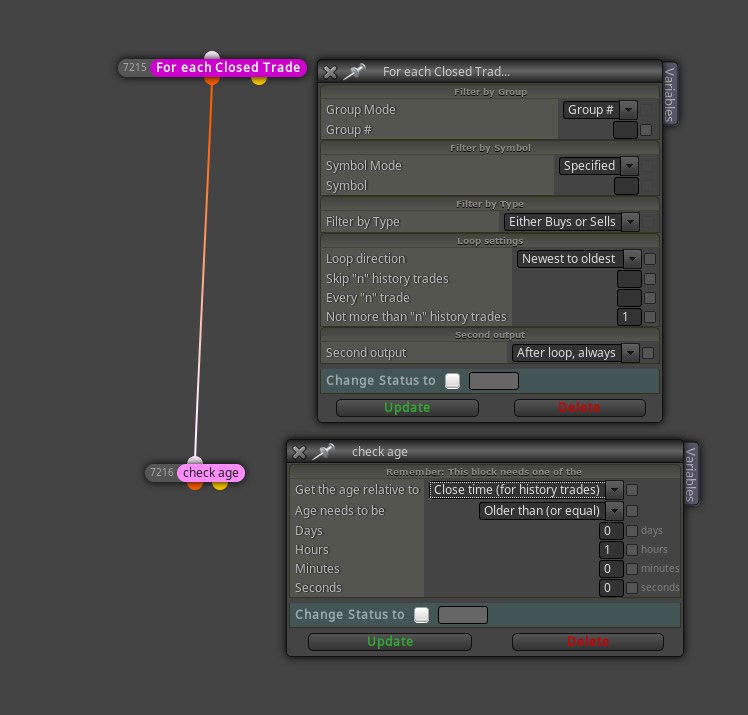This screenshot has width=748, height=715.
Task: Click top input connector of block 7215
Action: click(x=212, y=55)
